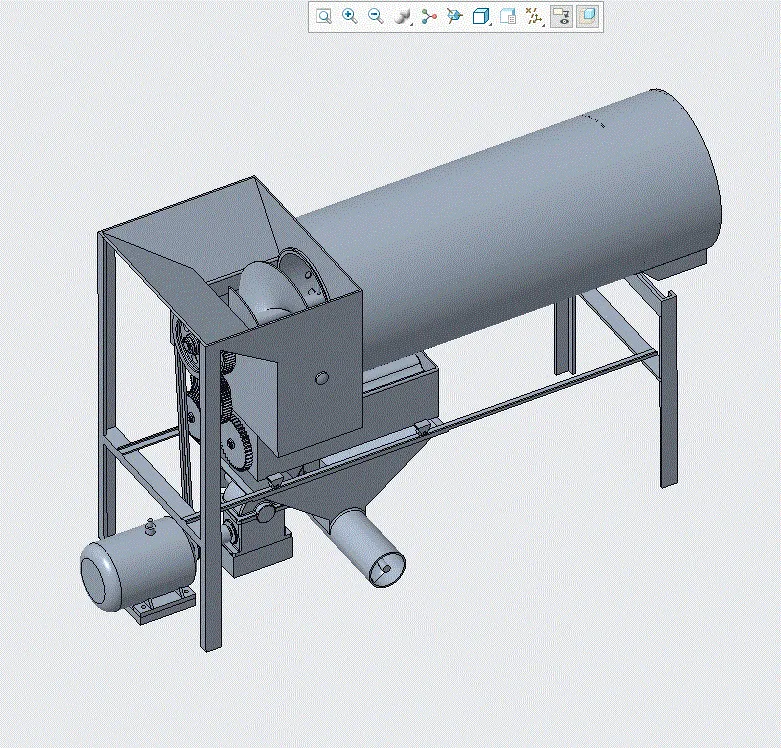Open the View Manager icon
Viewport: 781px width, 748px height.
[508, 16]
